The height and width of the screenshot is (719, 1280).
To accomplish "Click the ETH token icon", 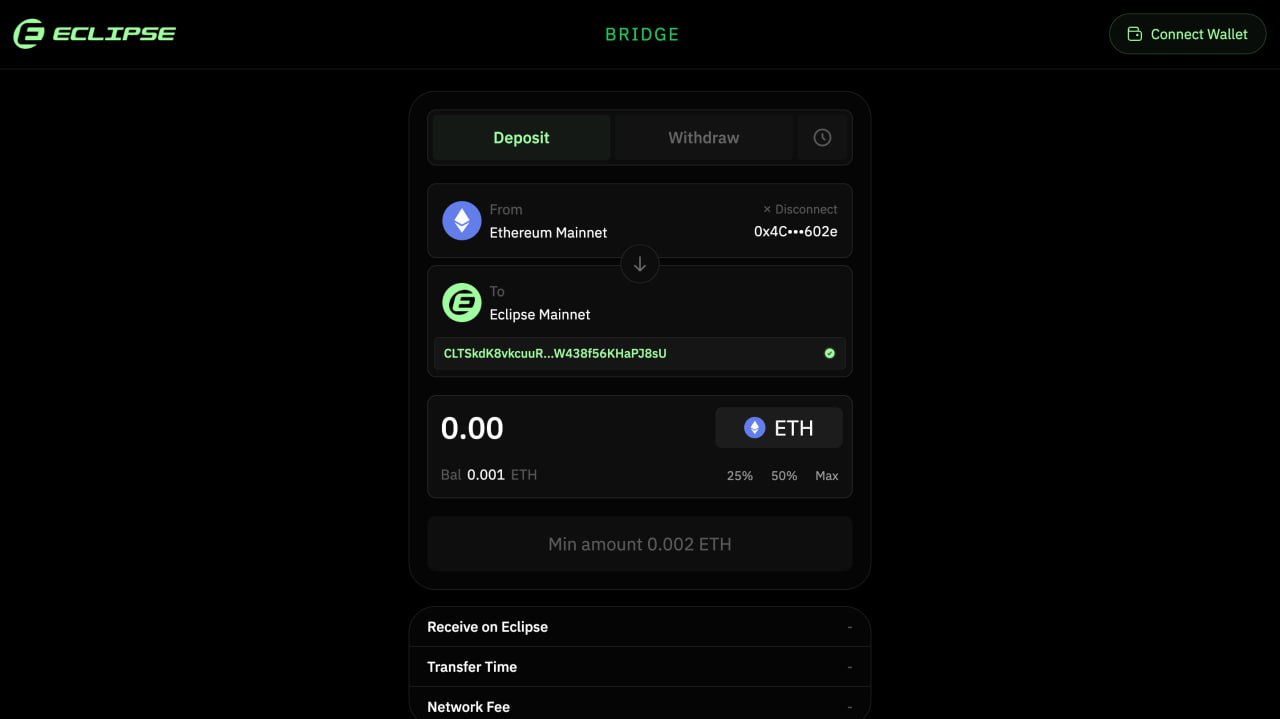I will coord(755,428).
